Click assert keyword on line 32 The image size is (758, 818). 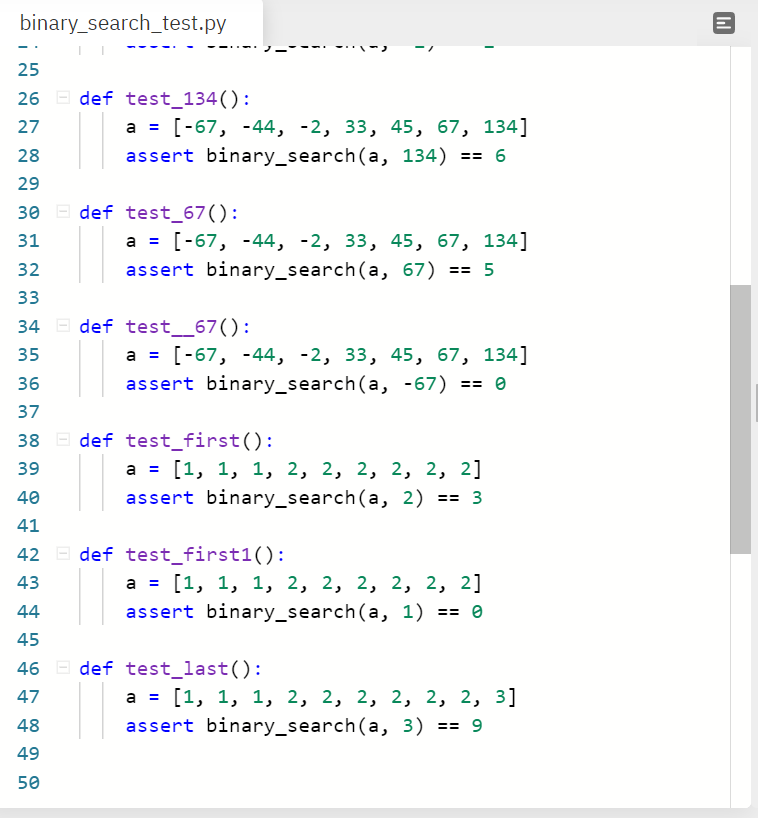160,270
